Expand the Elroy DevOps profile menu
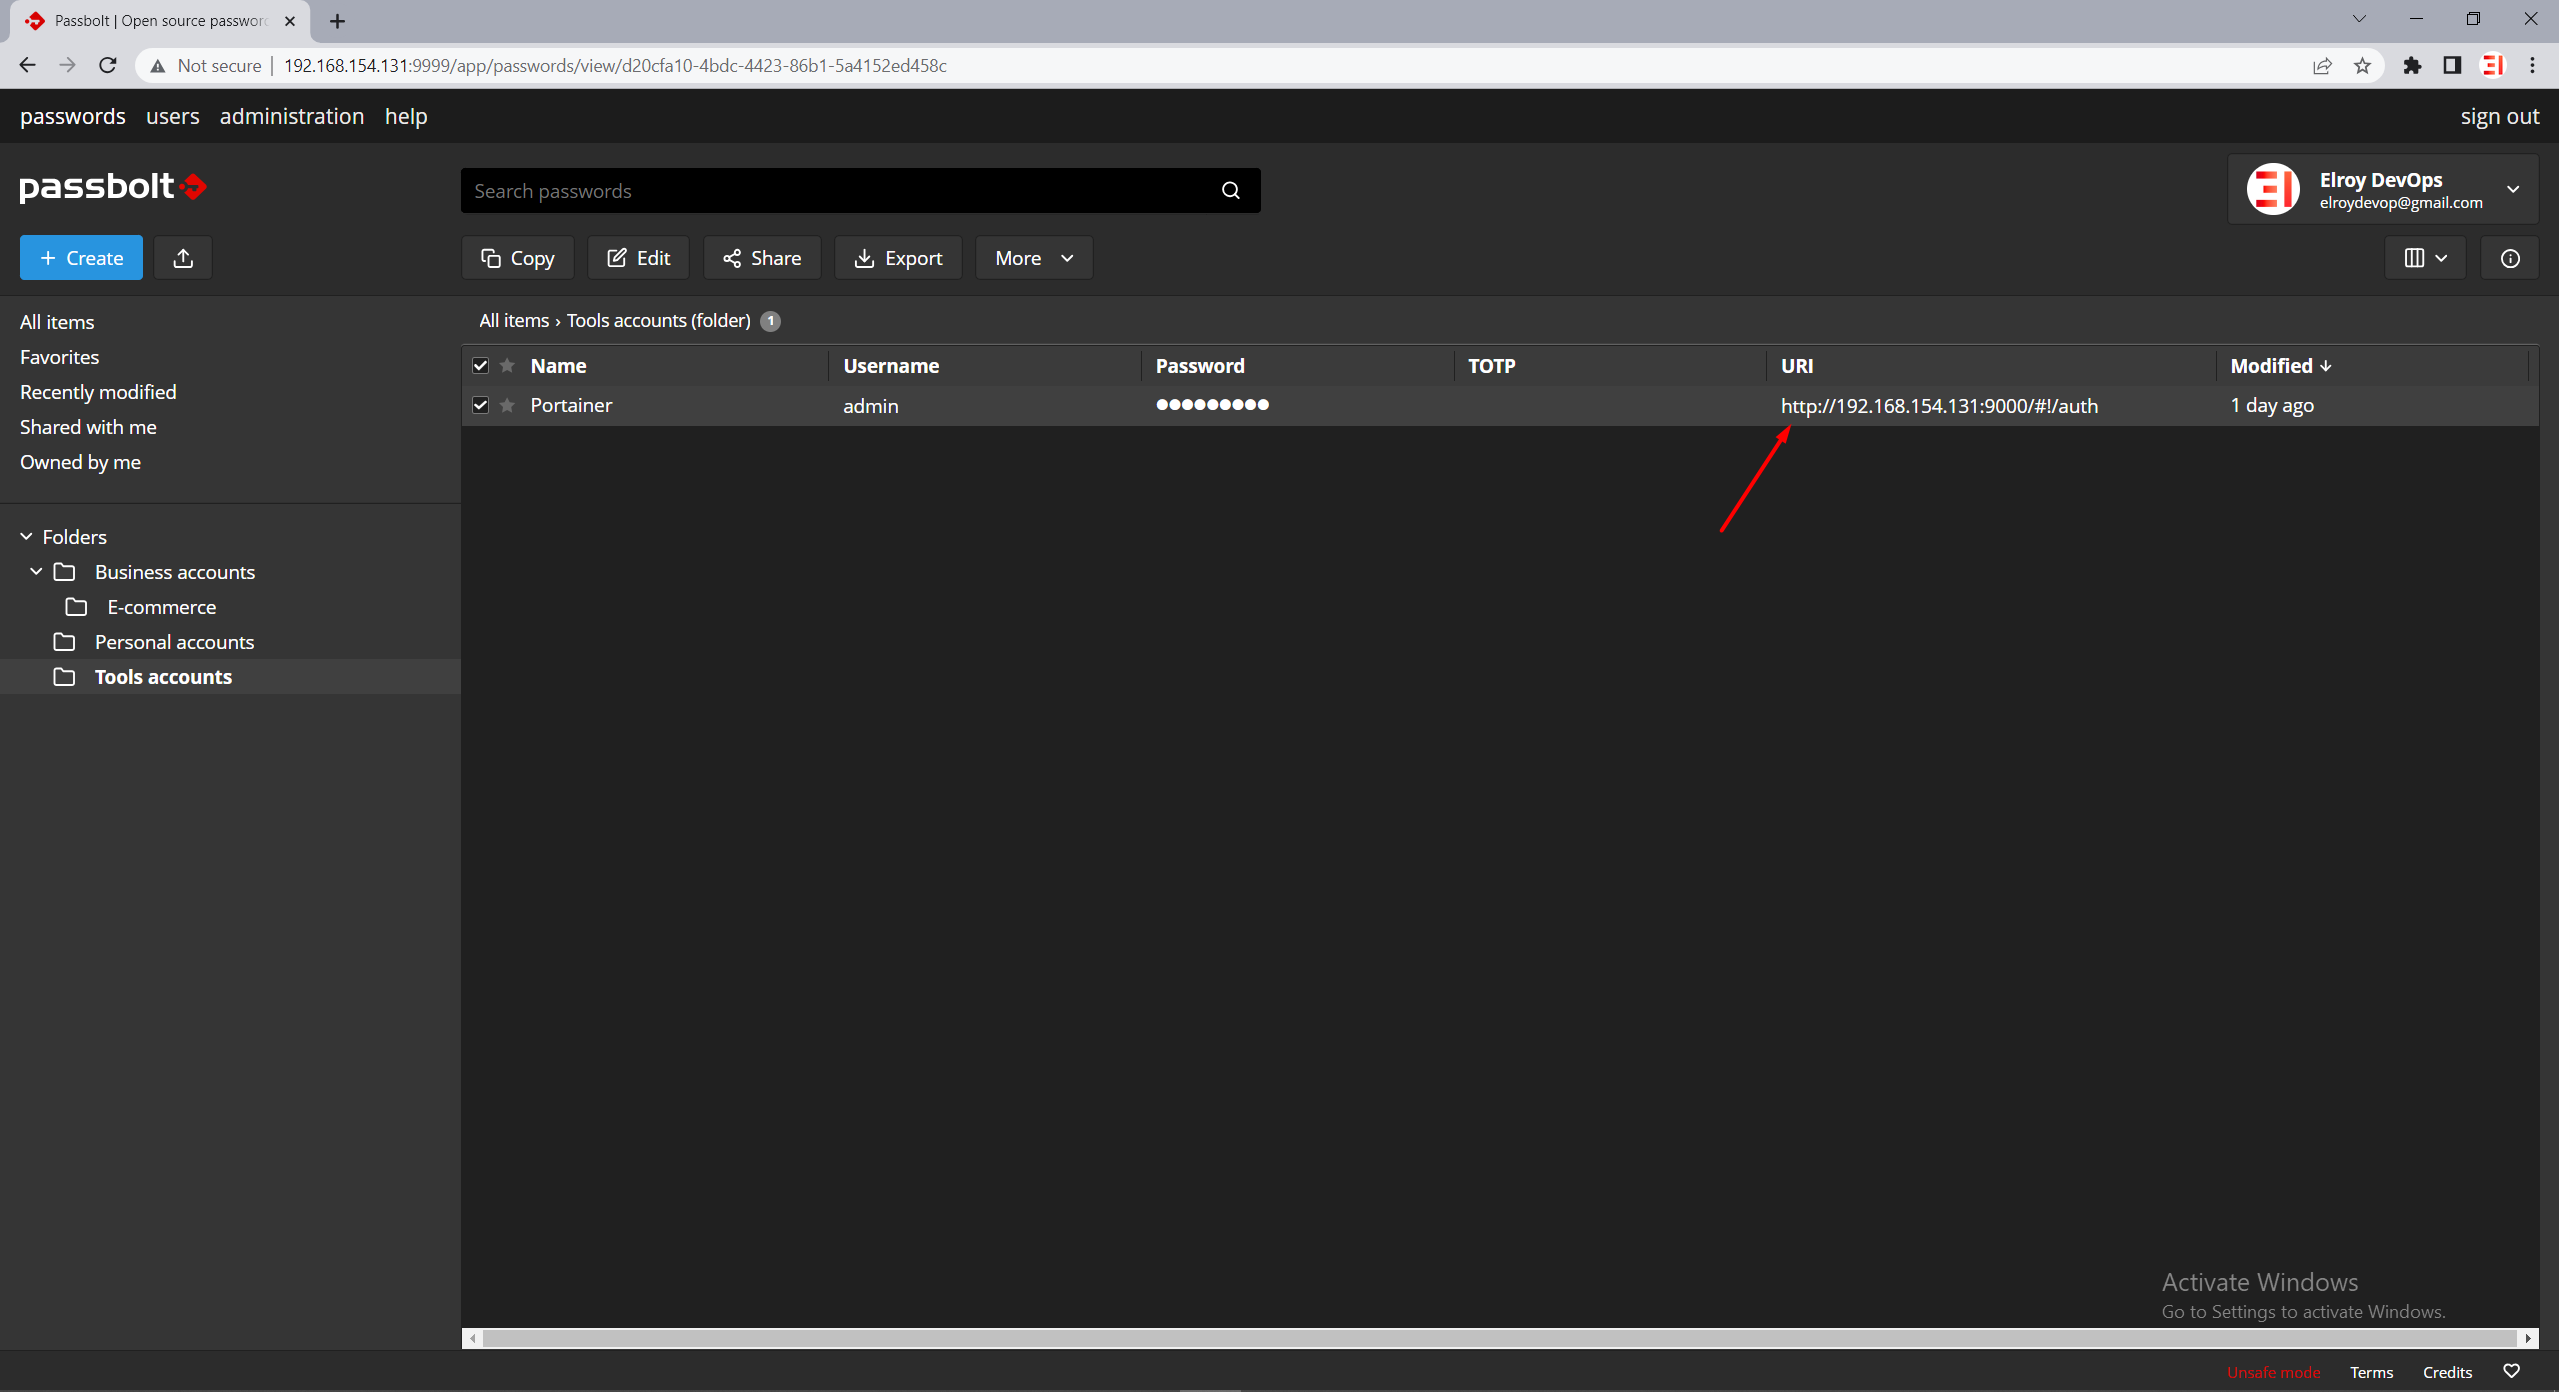The height and width of the screenshot is (1392, 2559). click(2513, 189)
